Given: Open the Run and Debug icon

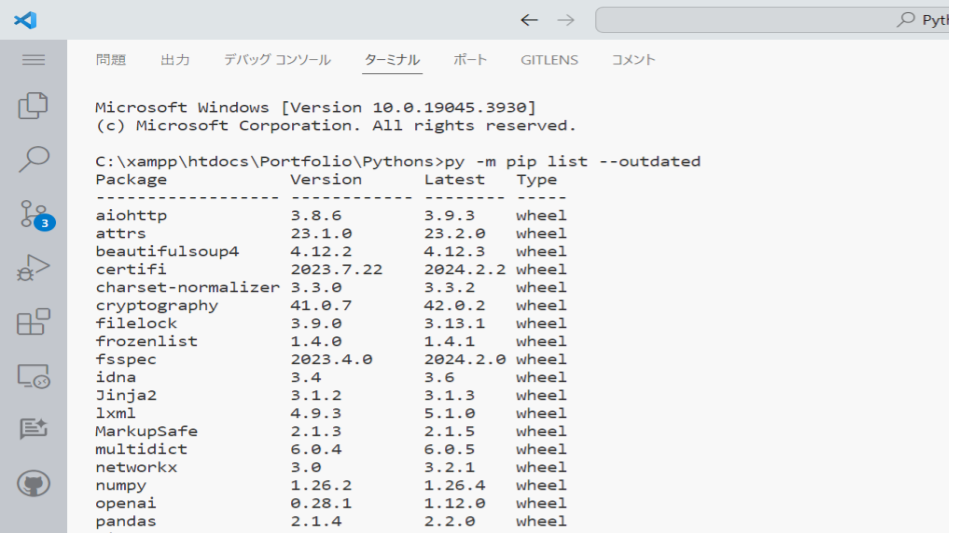Looking at the screenshot, I should click(33, 268).
